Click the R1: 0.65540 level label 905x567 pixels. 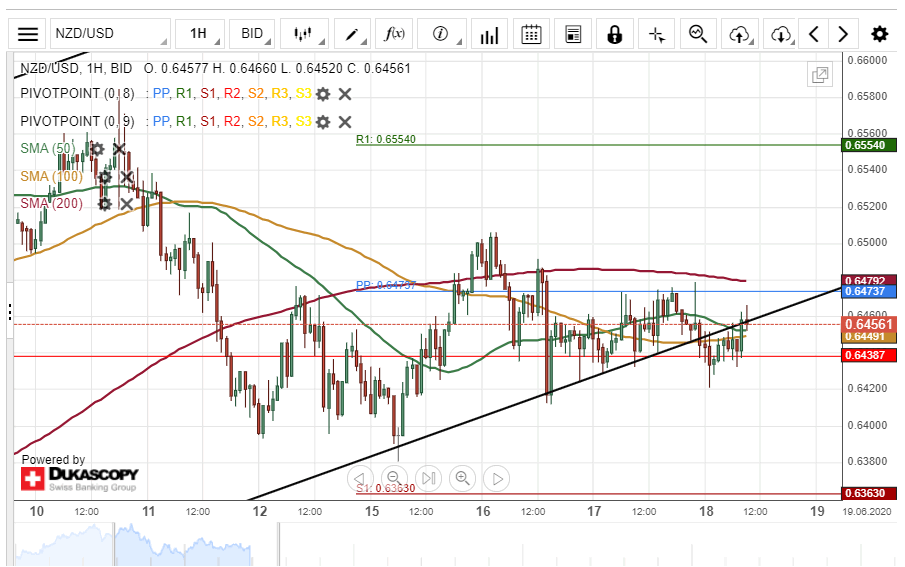(x=386, y=139)
